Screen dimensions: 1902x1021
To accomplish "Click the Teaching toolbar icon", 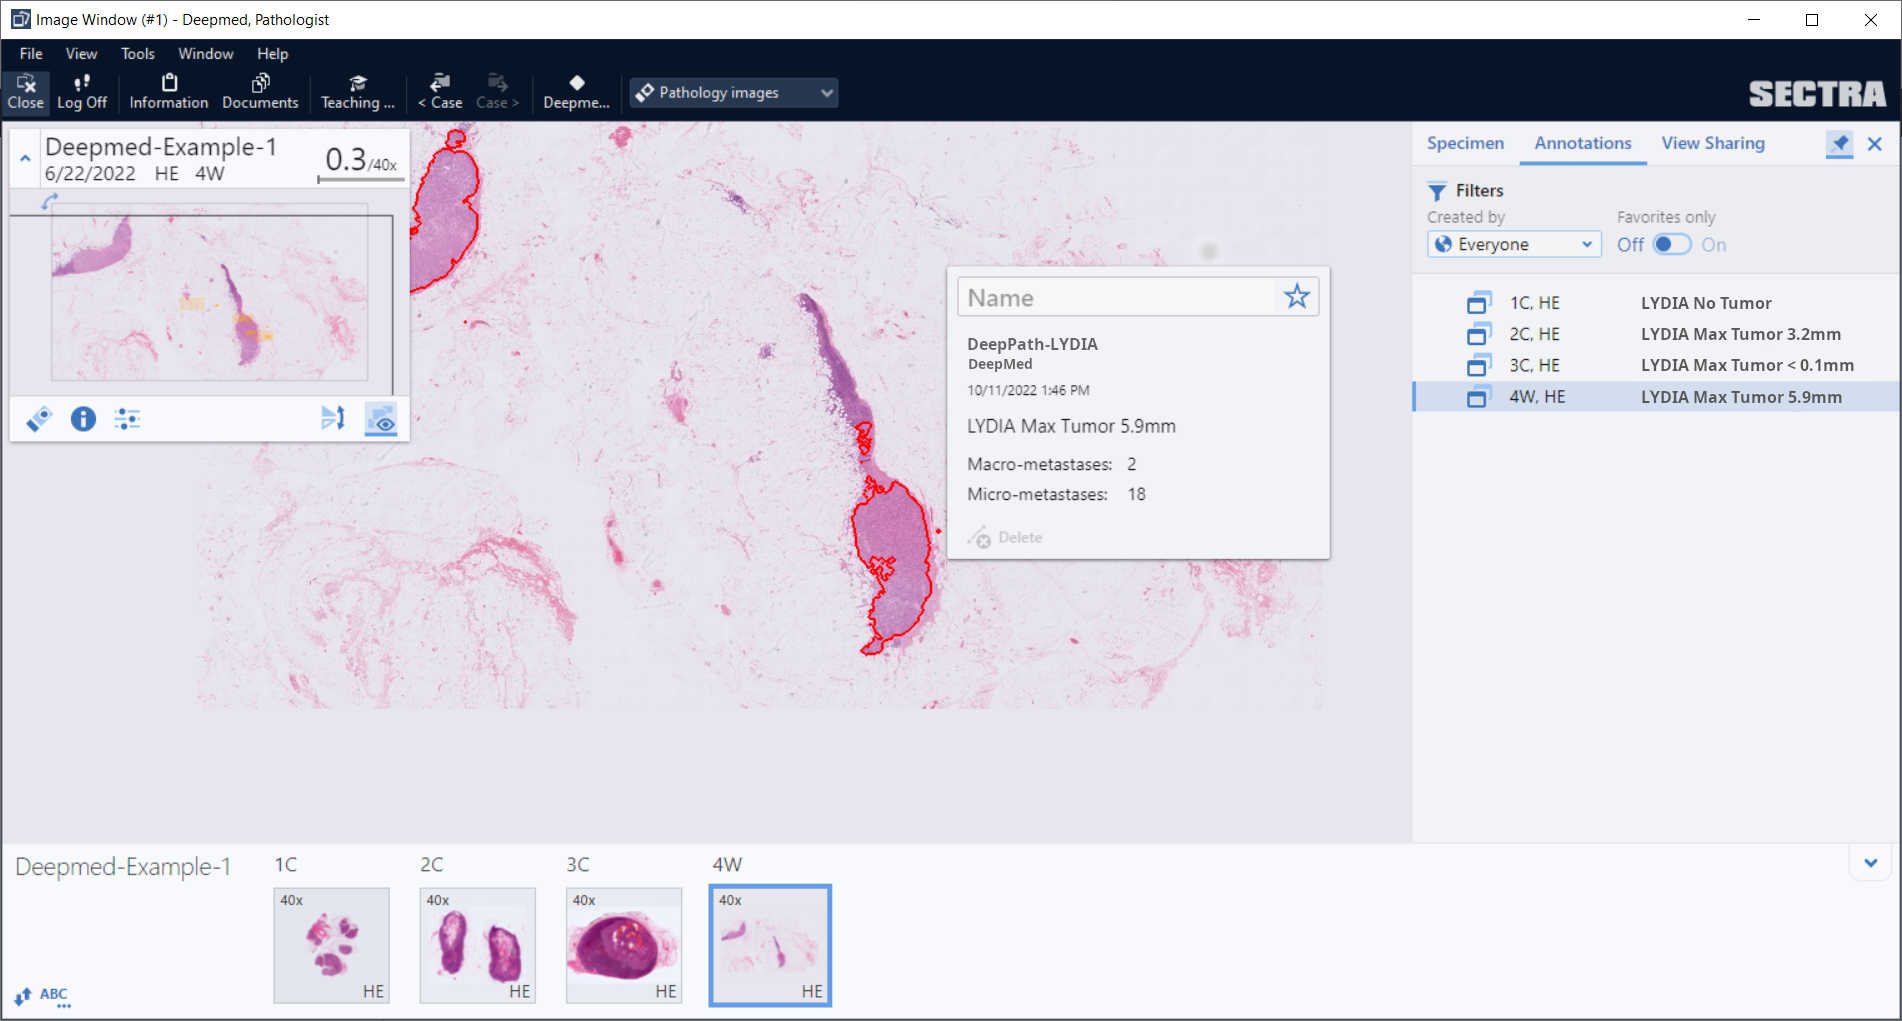I will (x=357, y=91).
